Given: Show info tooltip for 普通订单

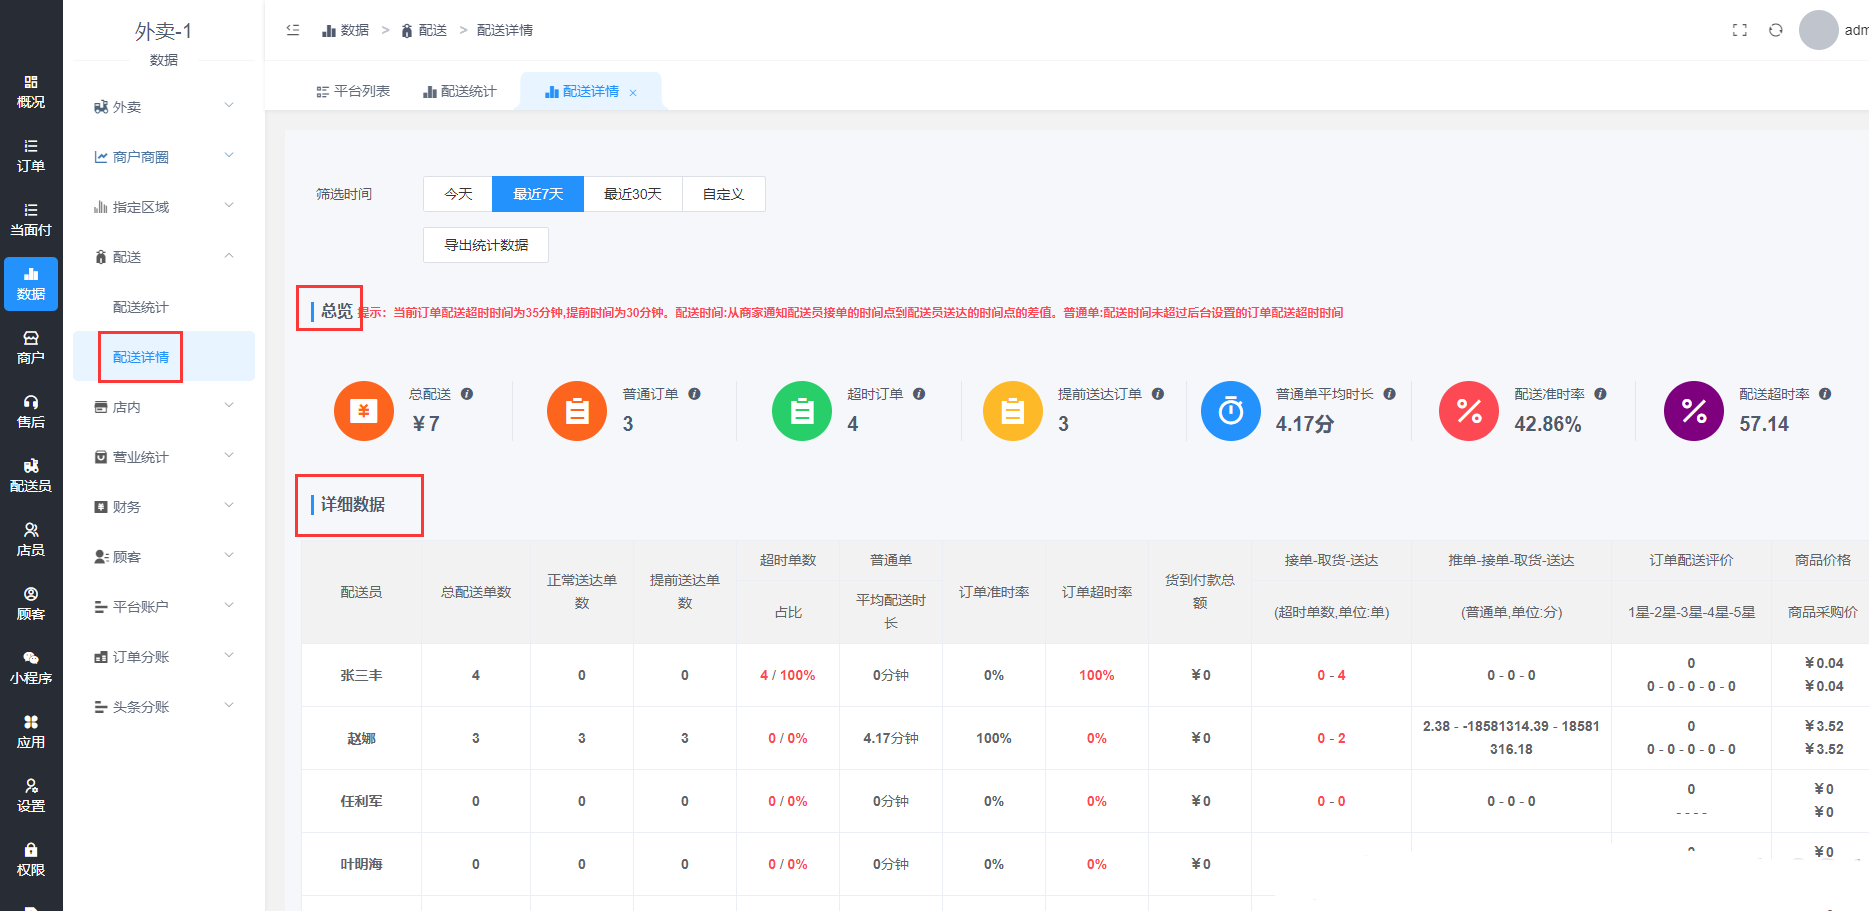Looking at the screenshot, I should coord(694,394).
